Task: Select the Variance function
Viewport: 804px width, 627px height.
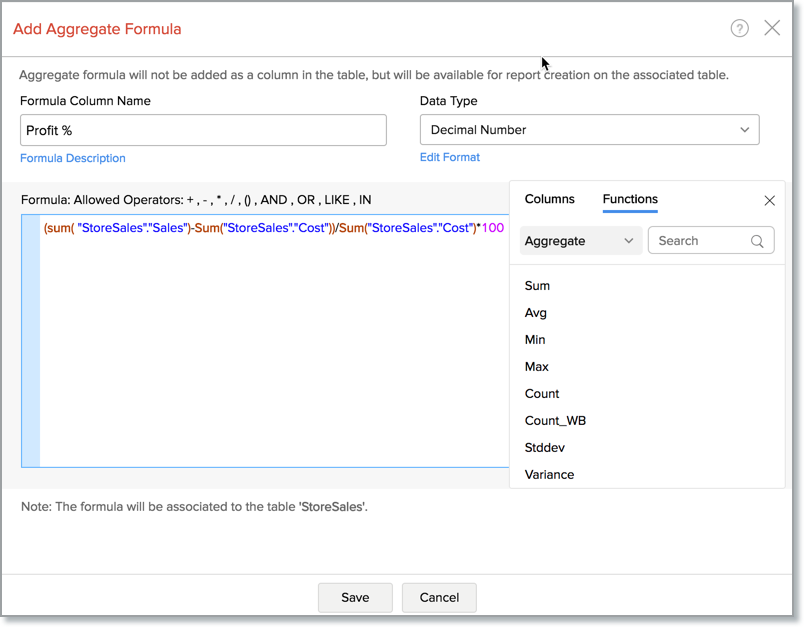Action: (549, 475)
